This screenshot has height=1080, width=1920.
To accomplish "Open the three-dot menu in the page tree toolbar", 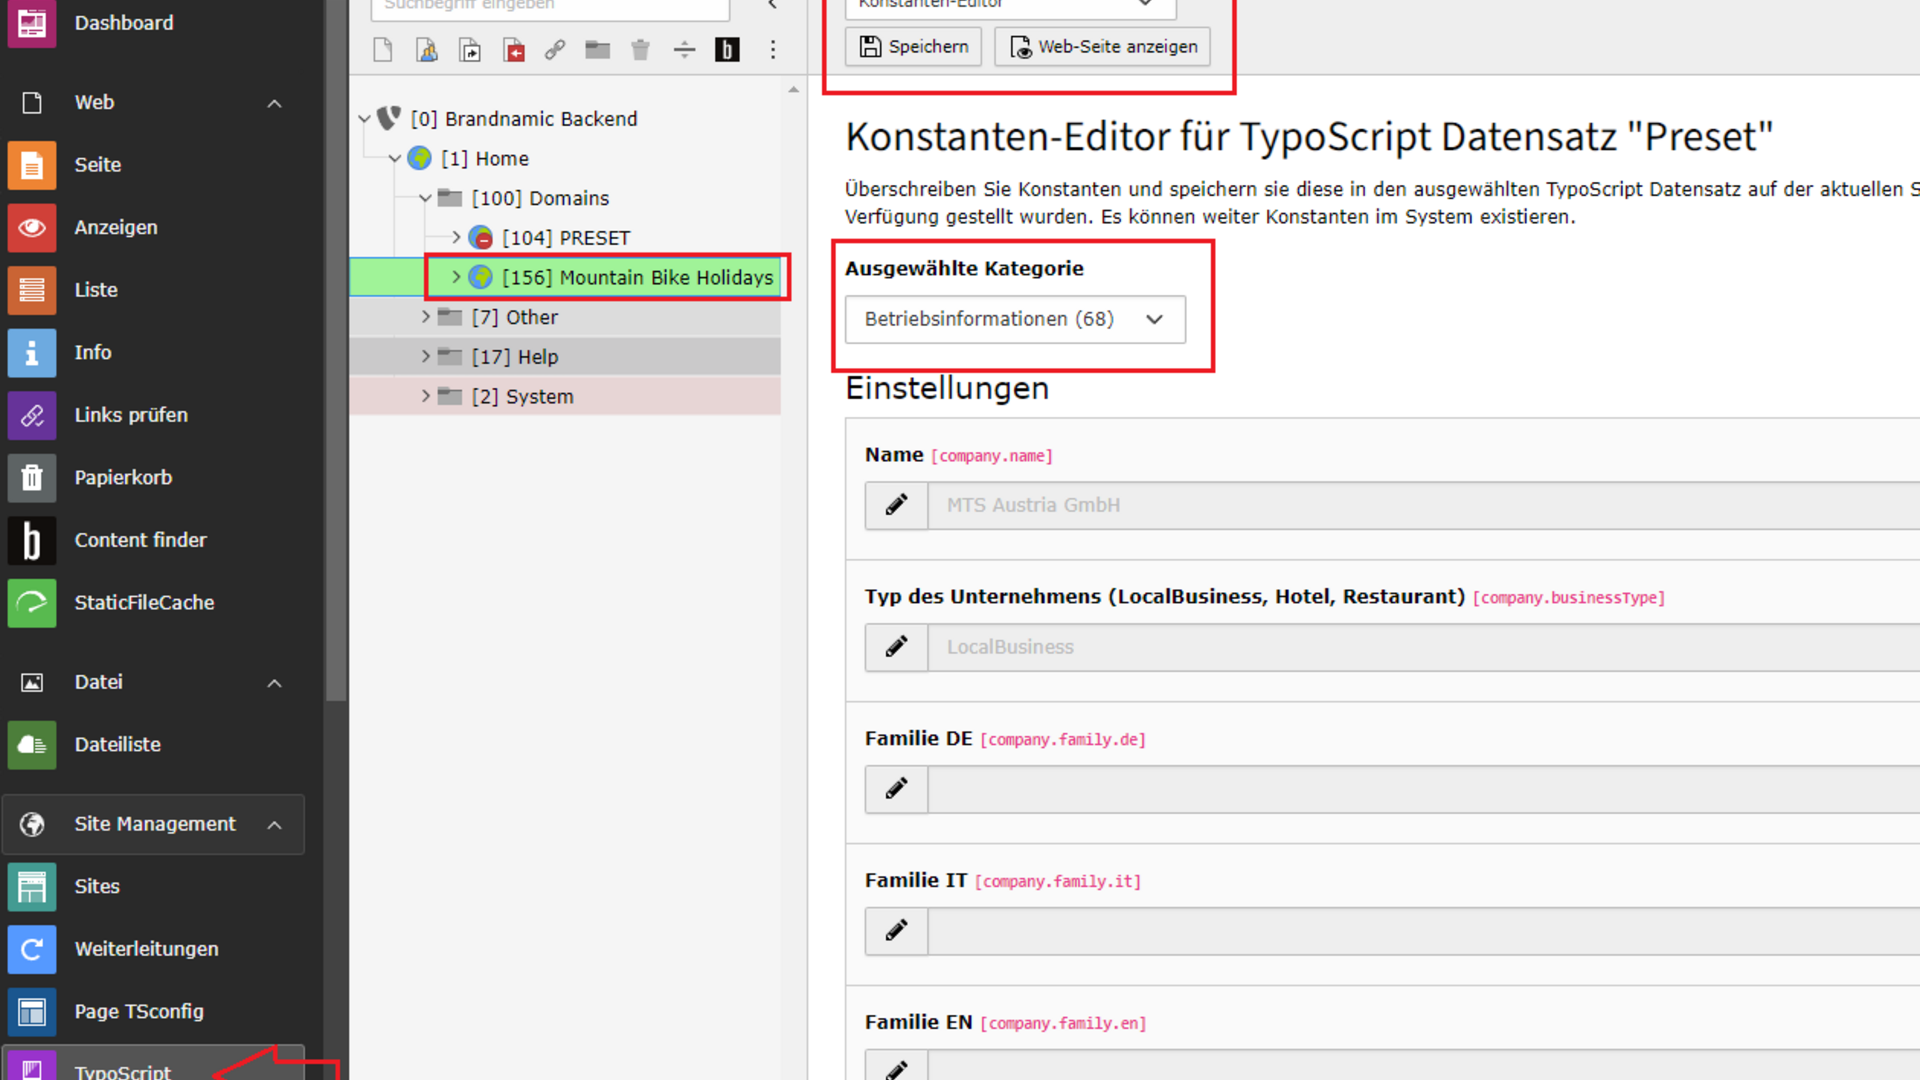I will 773,50.
